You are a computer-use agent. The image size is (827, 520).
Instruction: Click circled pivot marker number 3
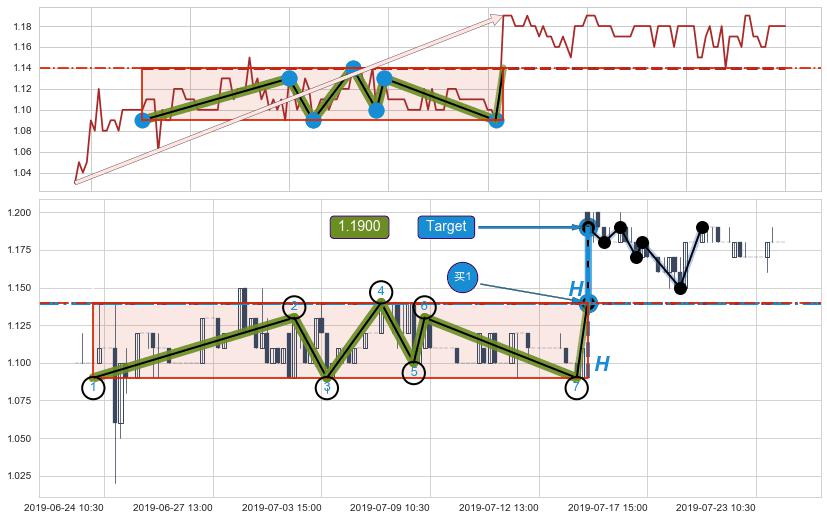(x=326, y=387)
